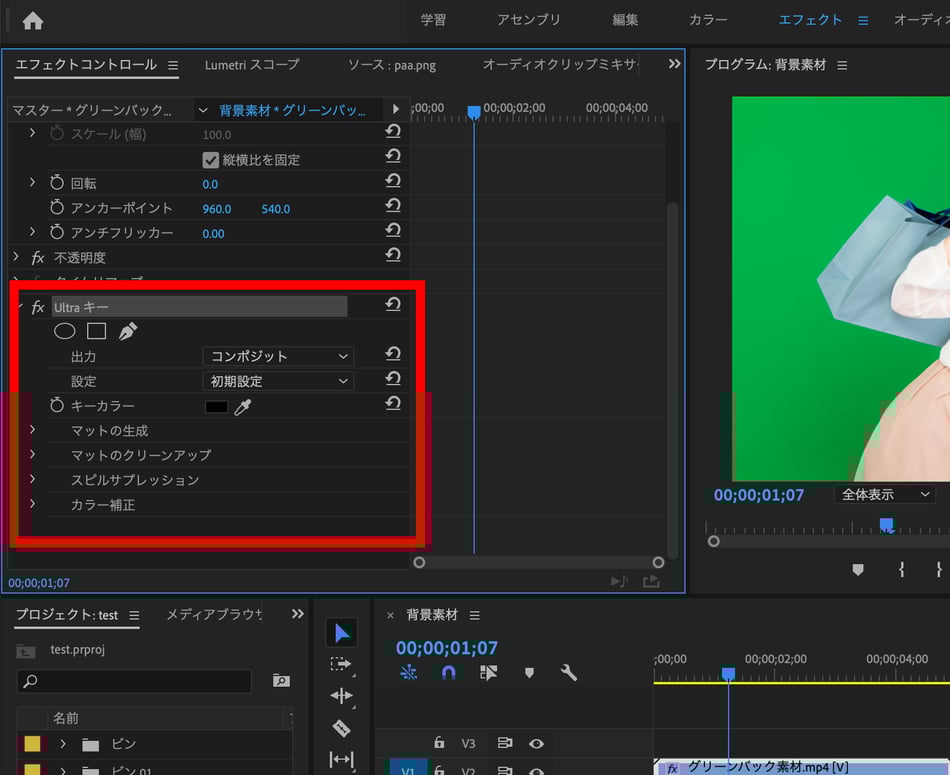Click the キーカラー black color swatch
950x775 pixels.
point(216,406)
